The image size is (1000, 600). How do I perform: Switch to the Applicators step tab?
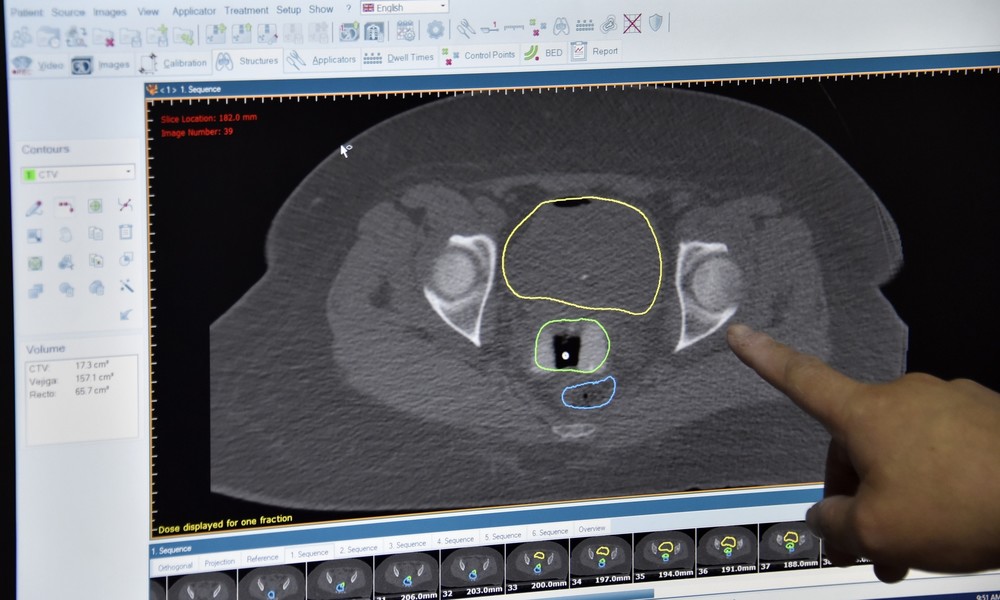[x=321, y=59]
